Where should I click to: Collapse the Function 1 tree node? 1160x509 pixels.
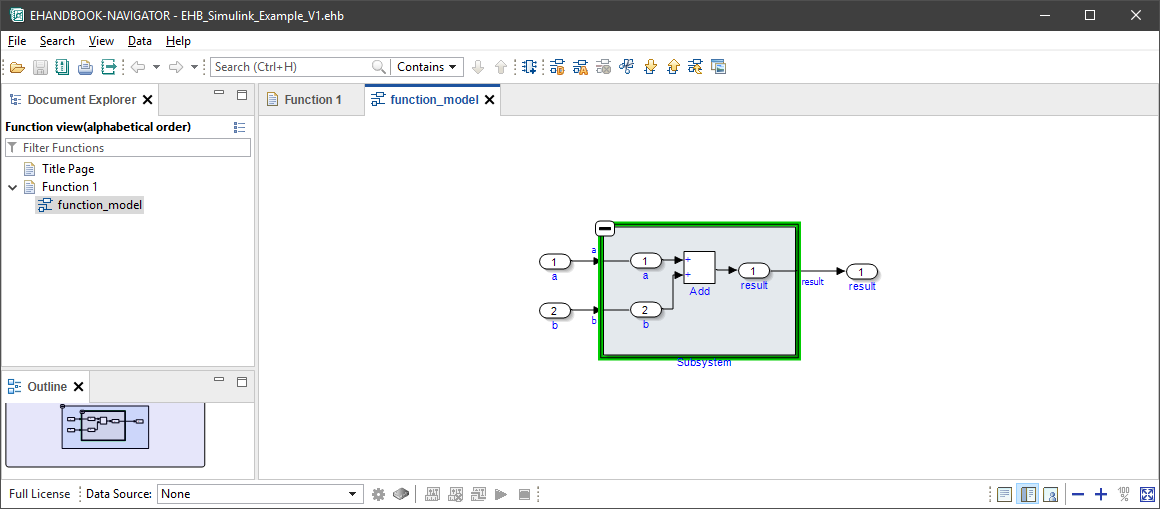[x=13, y=187]
